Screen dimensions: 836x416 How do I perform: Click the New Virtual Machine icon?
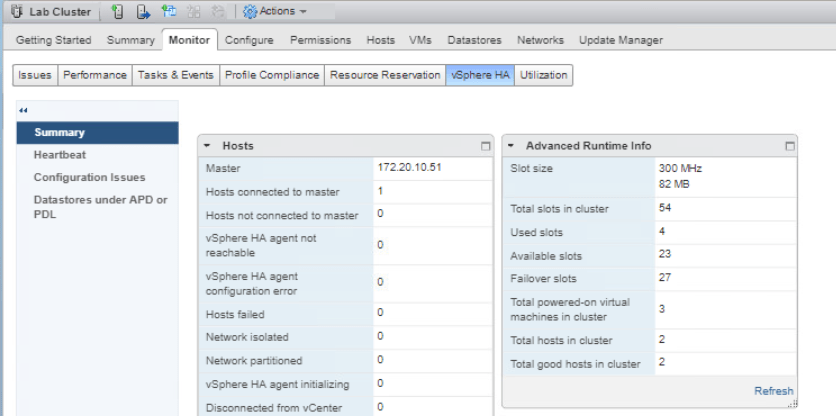[x=169, y=12]
